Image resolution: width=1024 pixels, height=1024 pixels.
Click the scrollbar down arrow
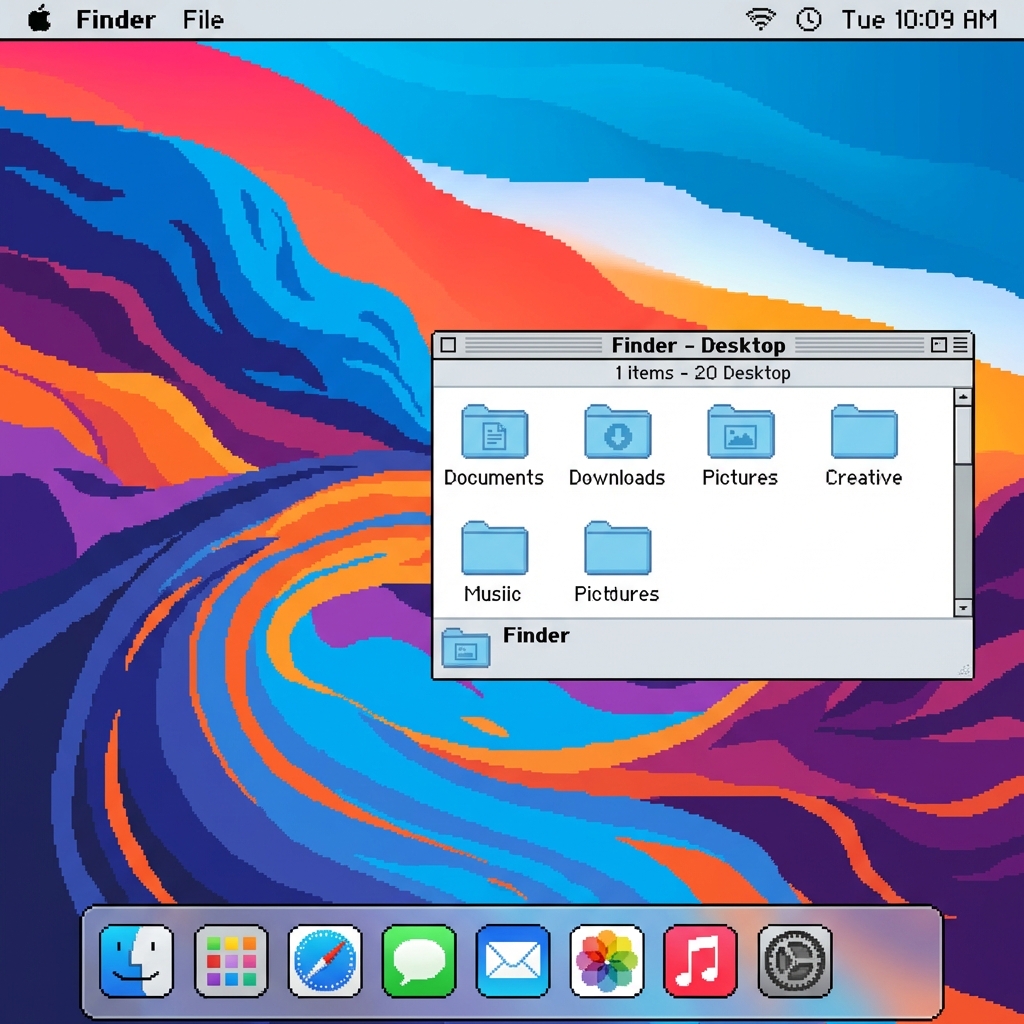coord(963,608)
